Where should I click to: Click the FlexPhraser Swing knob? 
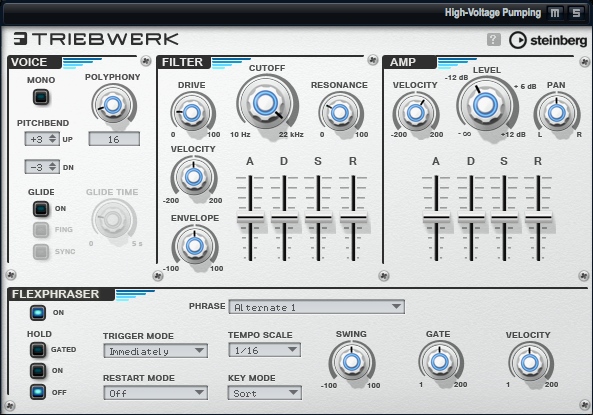click(352, 362)
